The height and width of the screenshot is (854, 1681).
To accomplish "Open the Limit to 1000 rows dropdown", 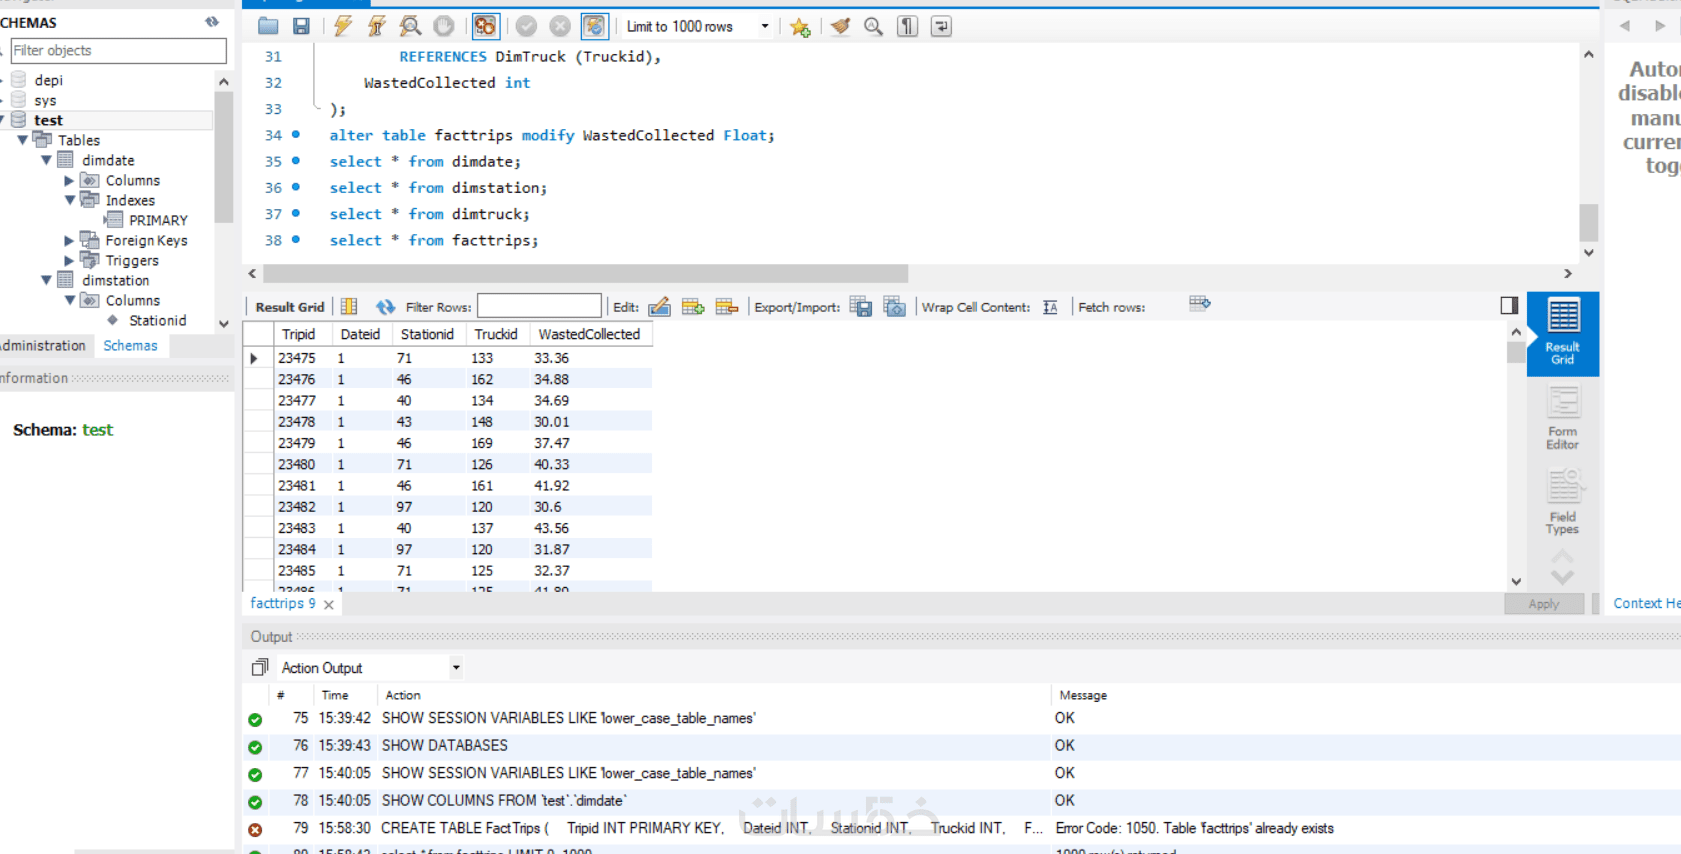I will [765, 27].
